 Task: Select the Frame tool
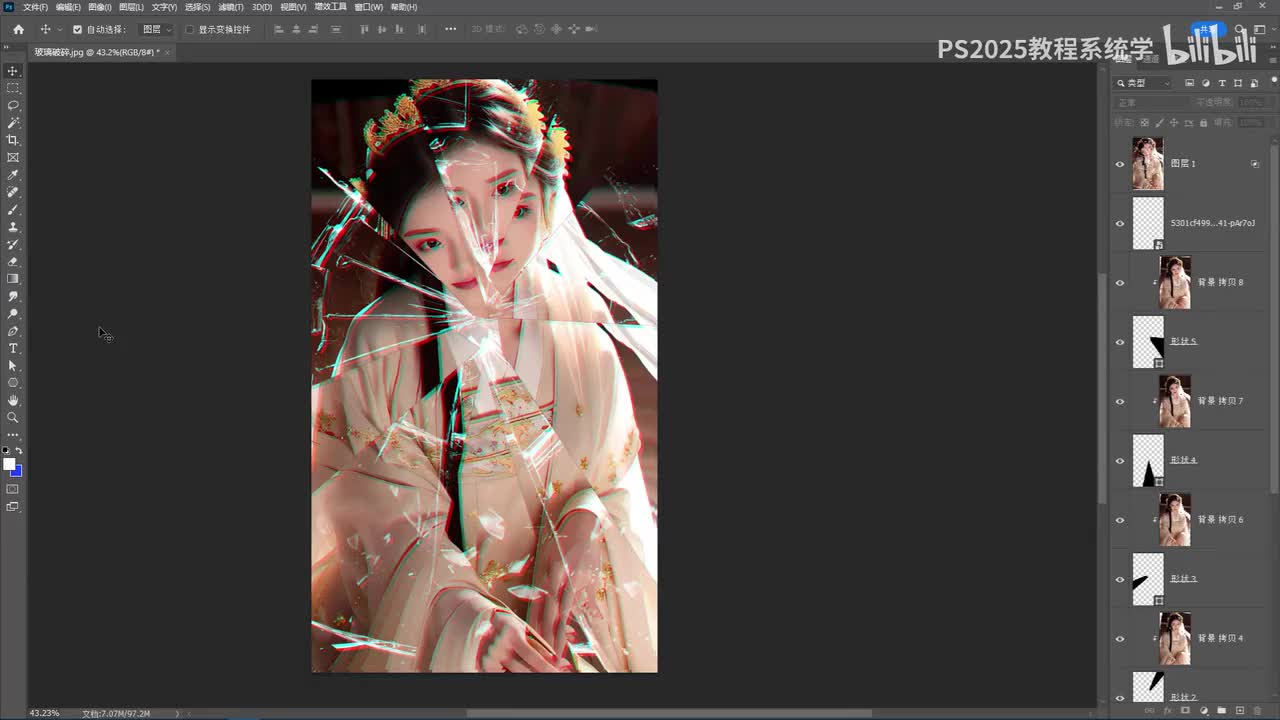[13, 157]
